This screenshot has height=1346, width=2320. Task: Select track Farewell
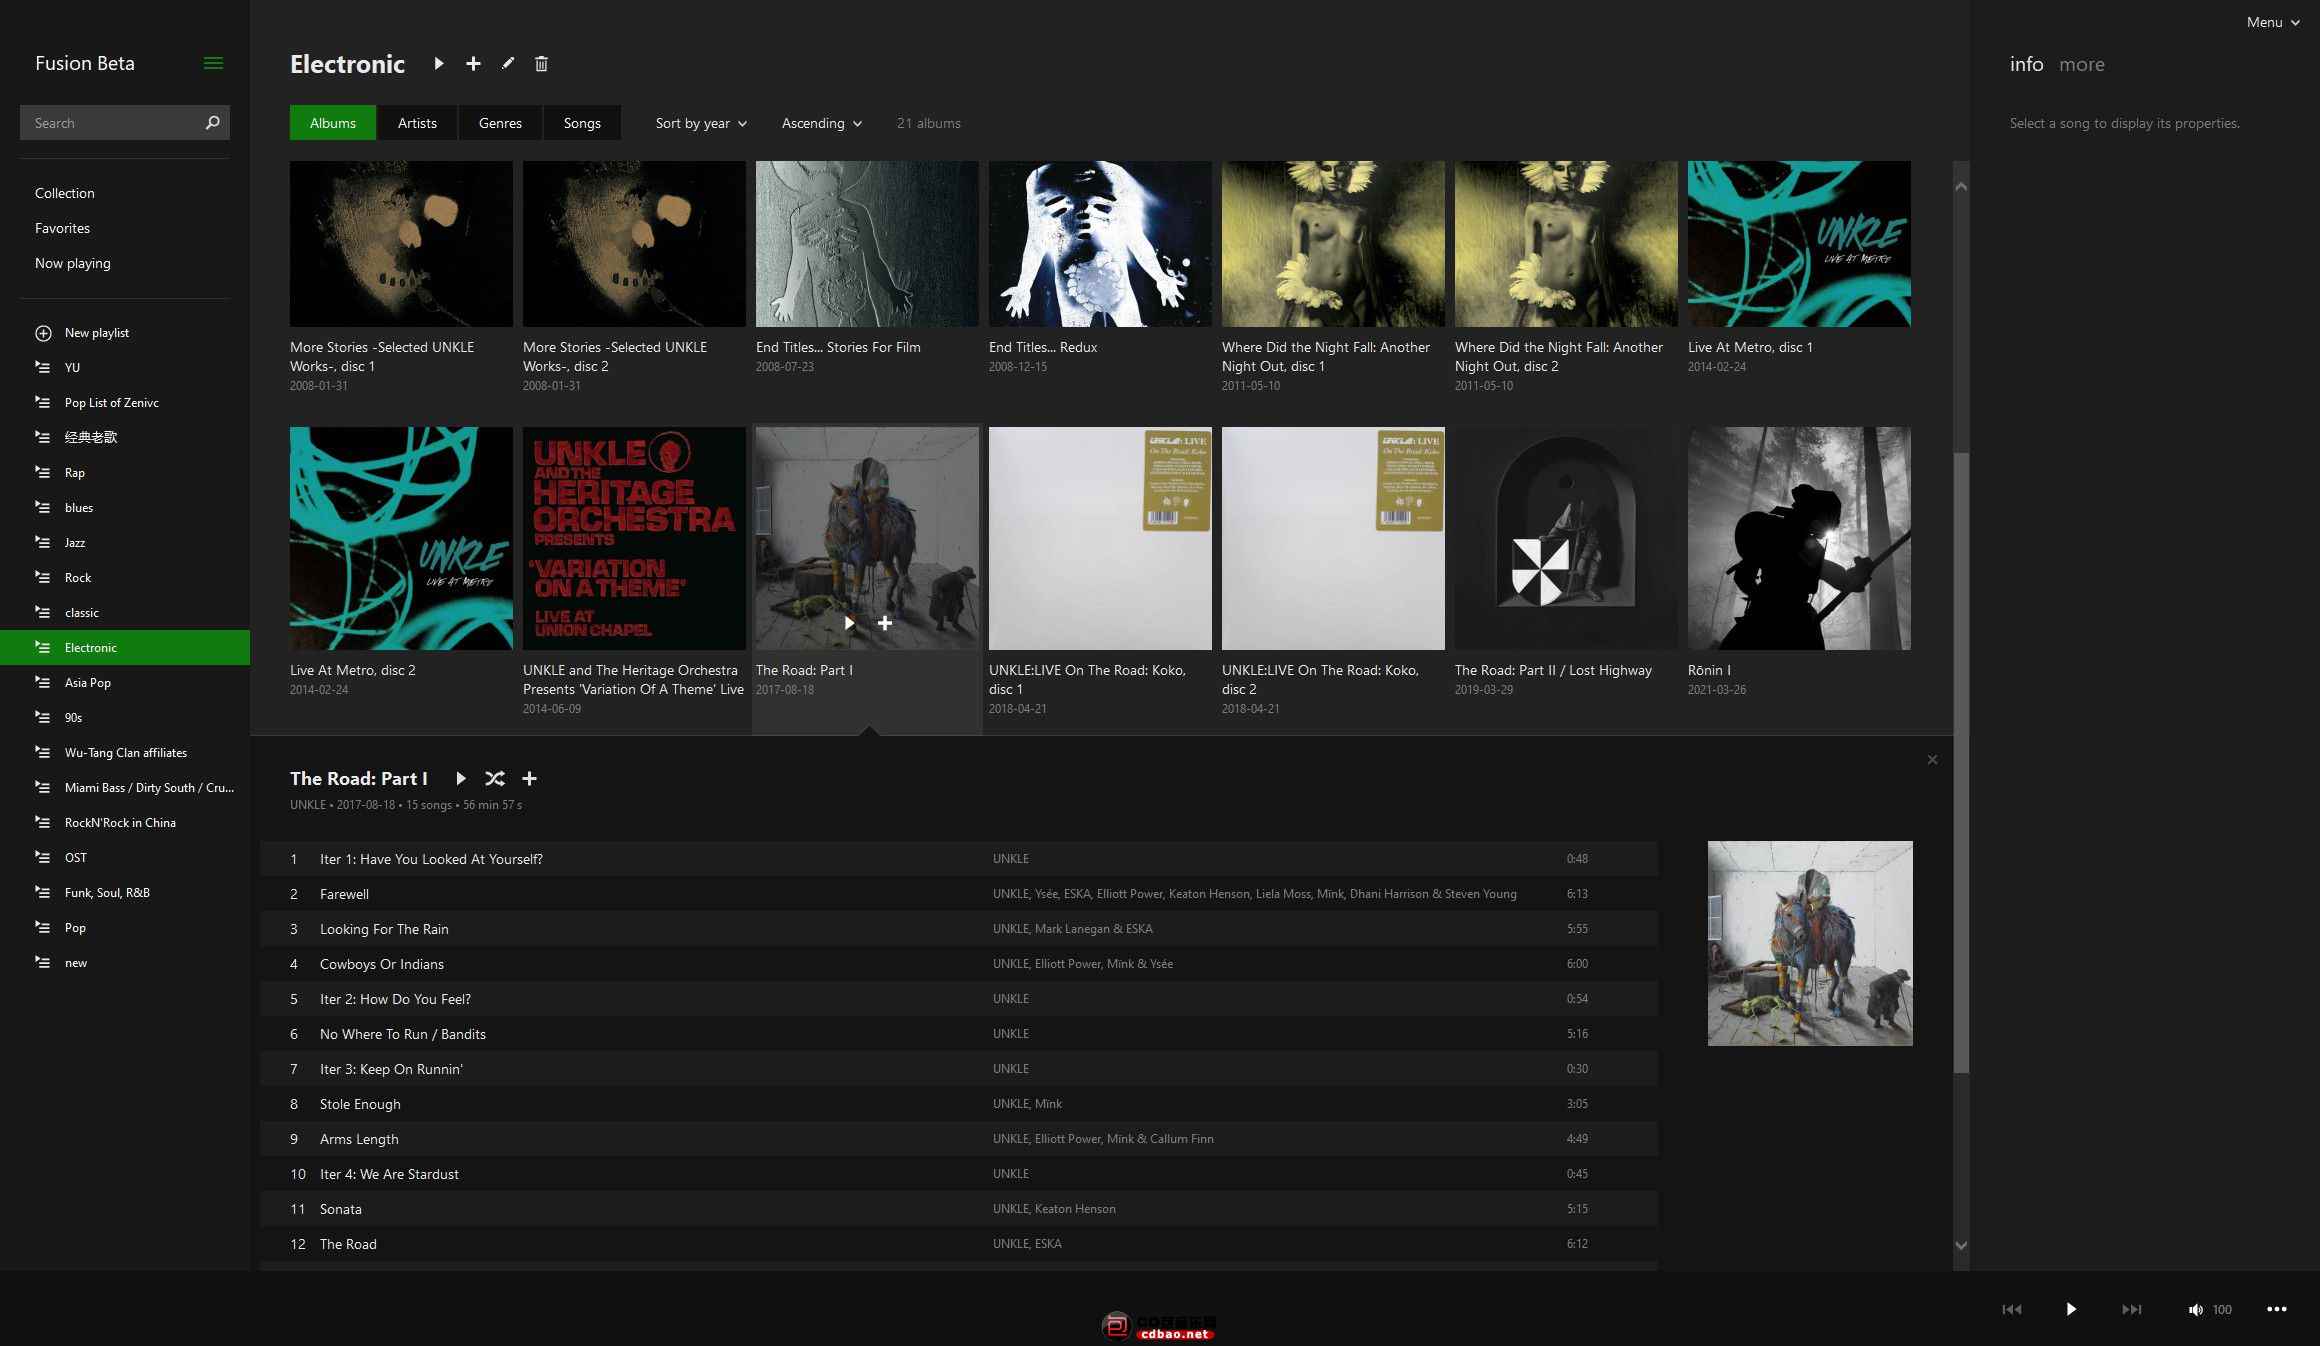point(959,894)
